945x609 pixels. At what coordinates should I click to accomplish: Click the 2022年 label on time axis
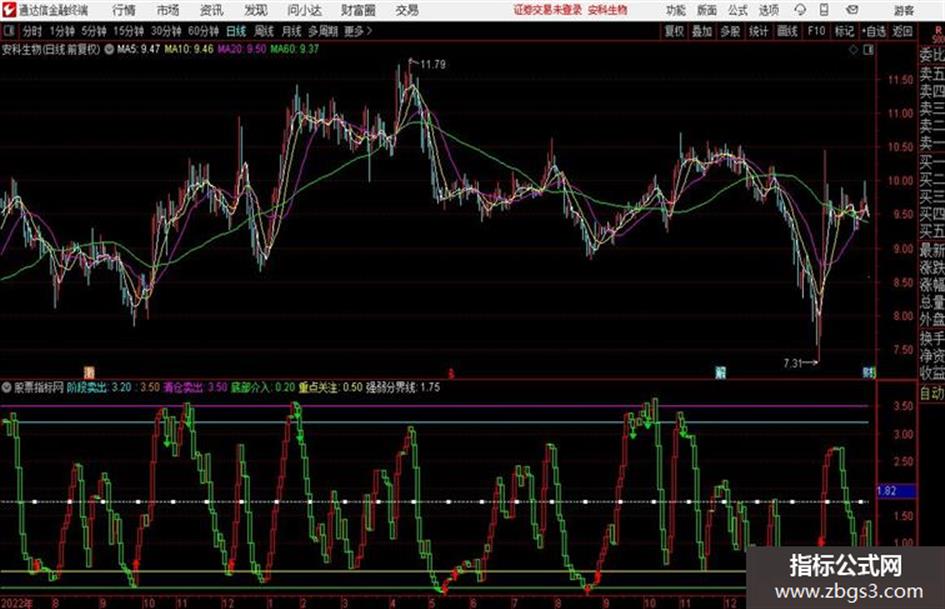click(x=17, y=603)
